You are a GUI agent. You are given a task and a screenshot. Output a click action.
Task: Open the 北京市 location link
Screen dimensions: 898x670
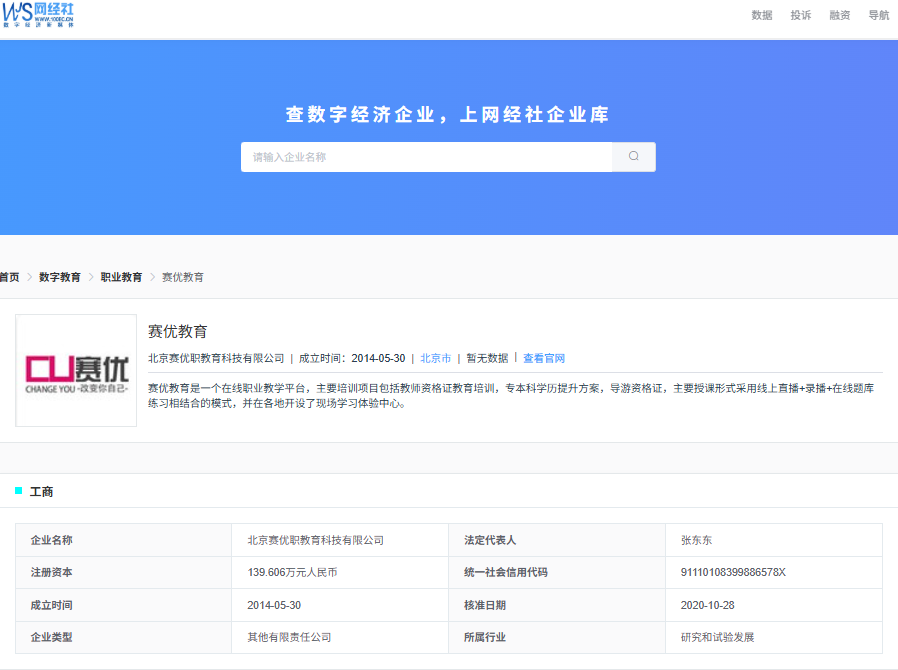click(x=435, y=358)
